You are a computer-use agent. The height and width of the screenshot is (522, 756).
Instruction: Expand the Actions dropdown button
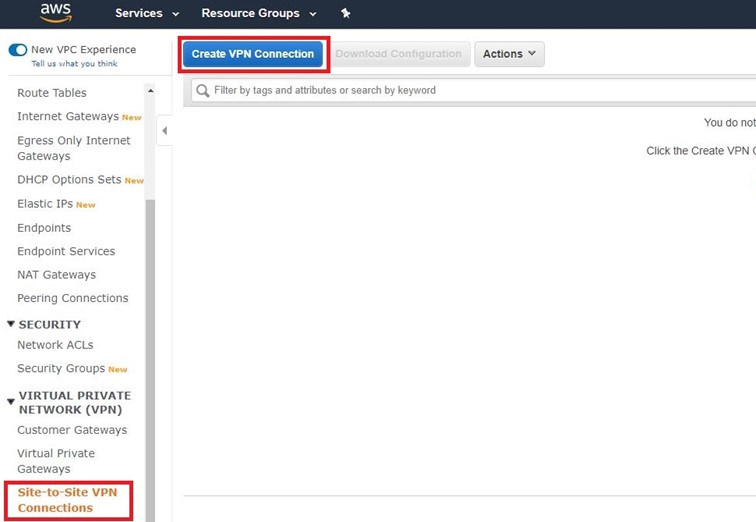[x=509, y=54]
